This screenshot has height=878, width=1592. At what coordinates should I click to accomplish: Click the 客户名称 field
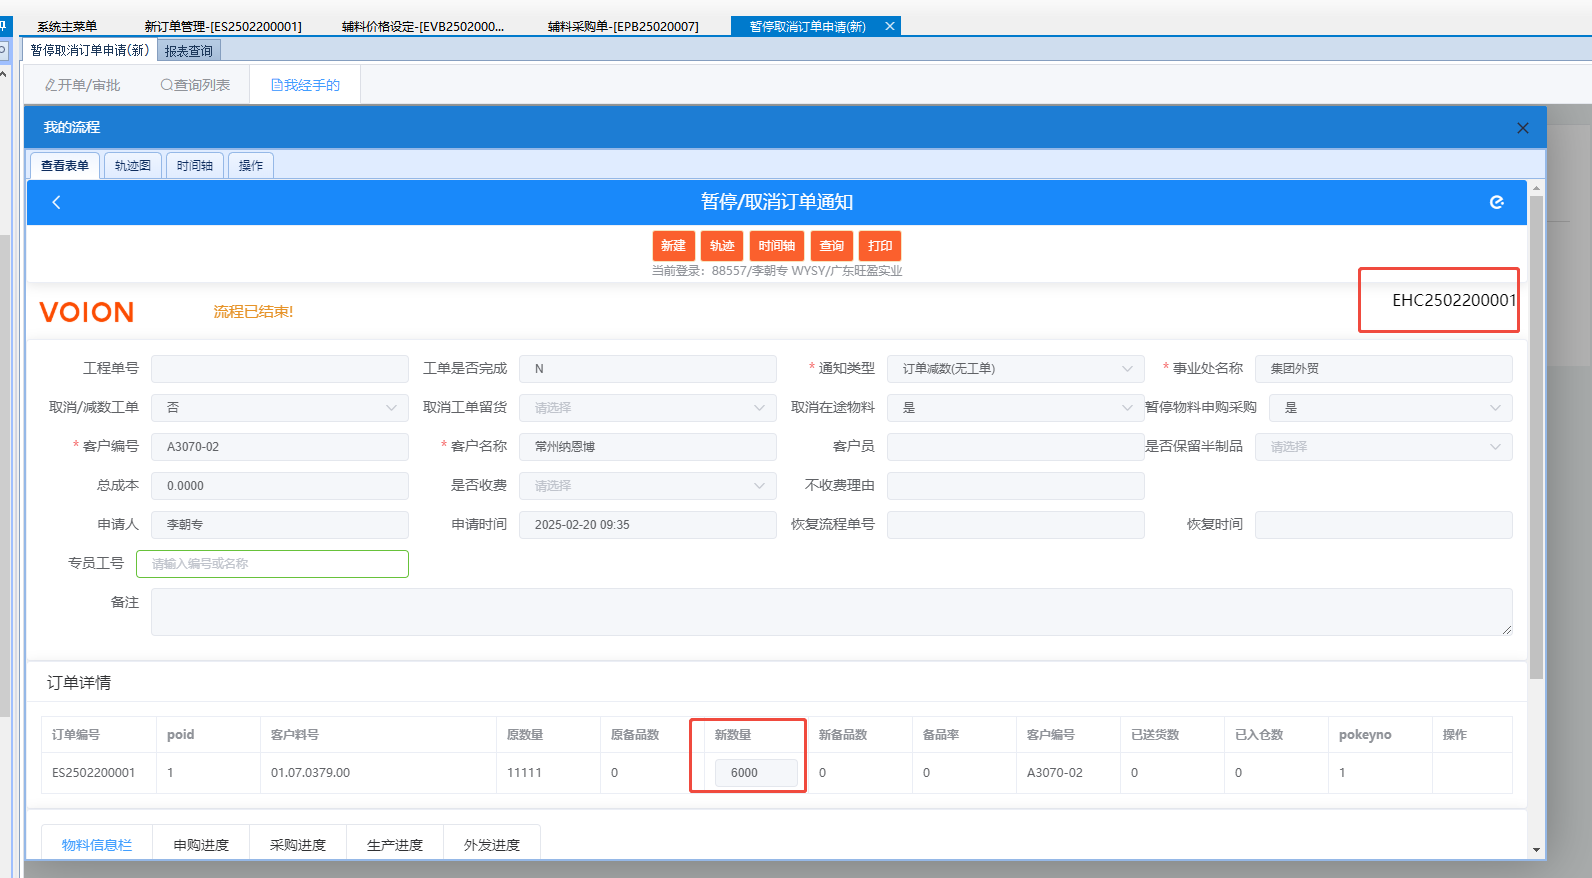tap(648, 447)
